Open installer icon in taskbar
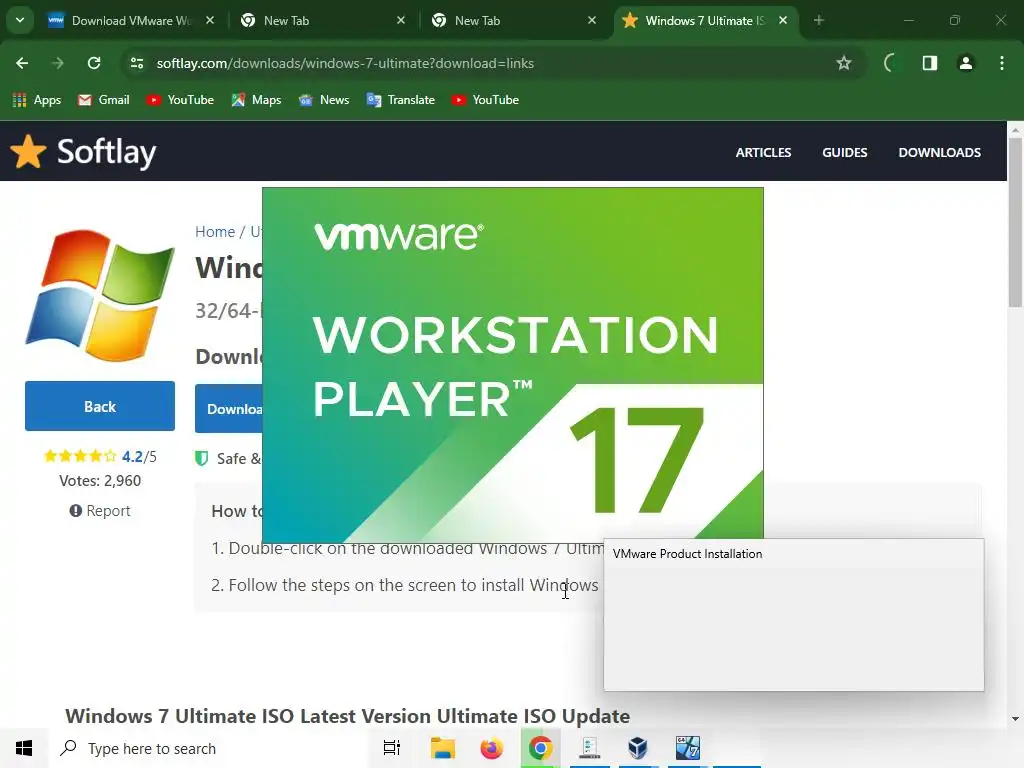The image size is (1024, 768). coord(590,748)
